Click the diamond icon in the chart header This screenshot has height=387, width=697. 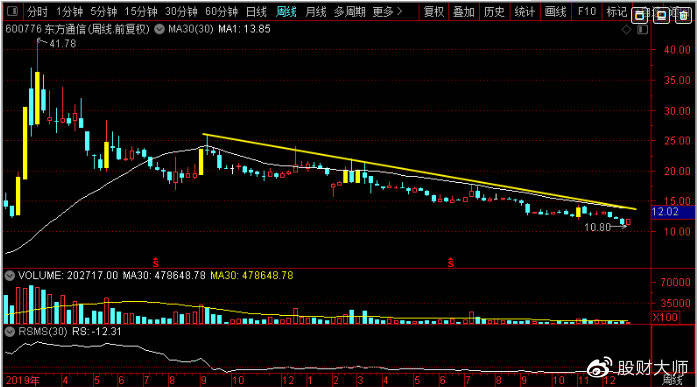(x=626, y=30)
